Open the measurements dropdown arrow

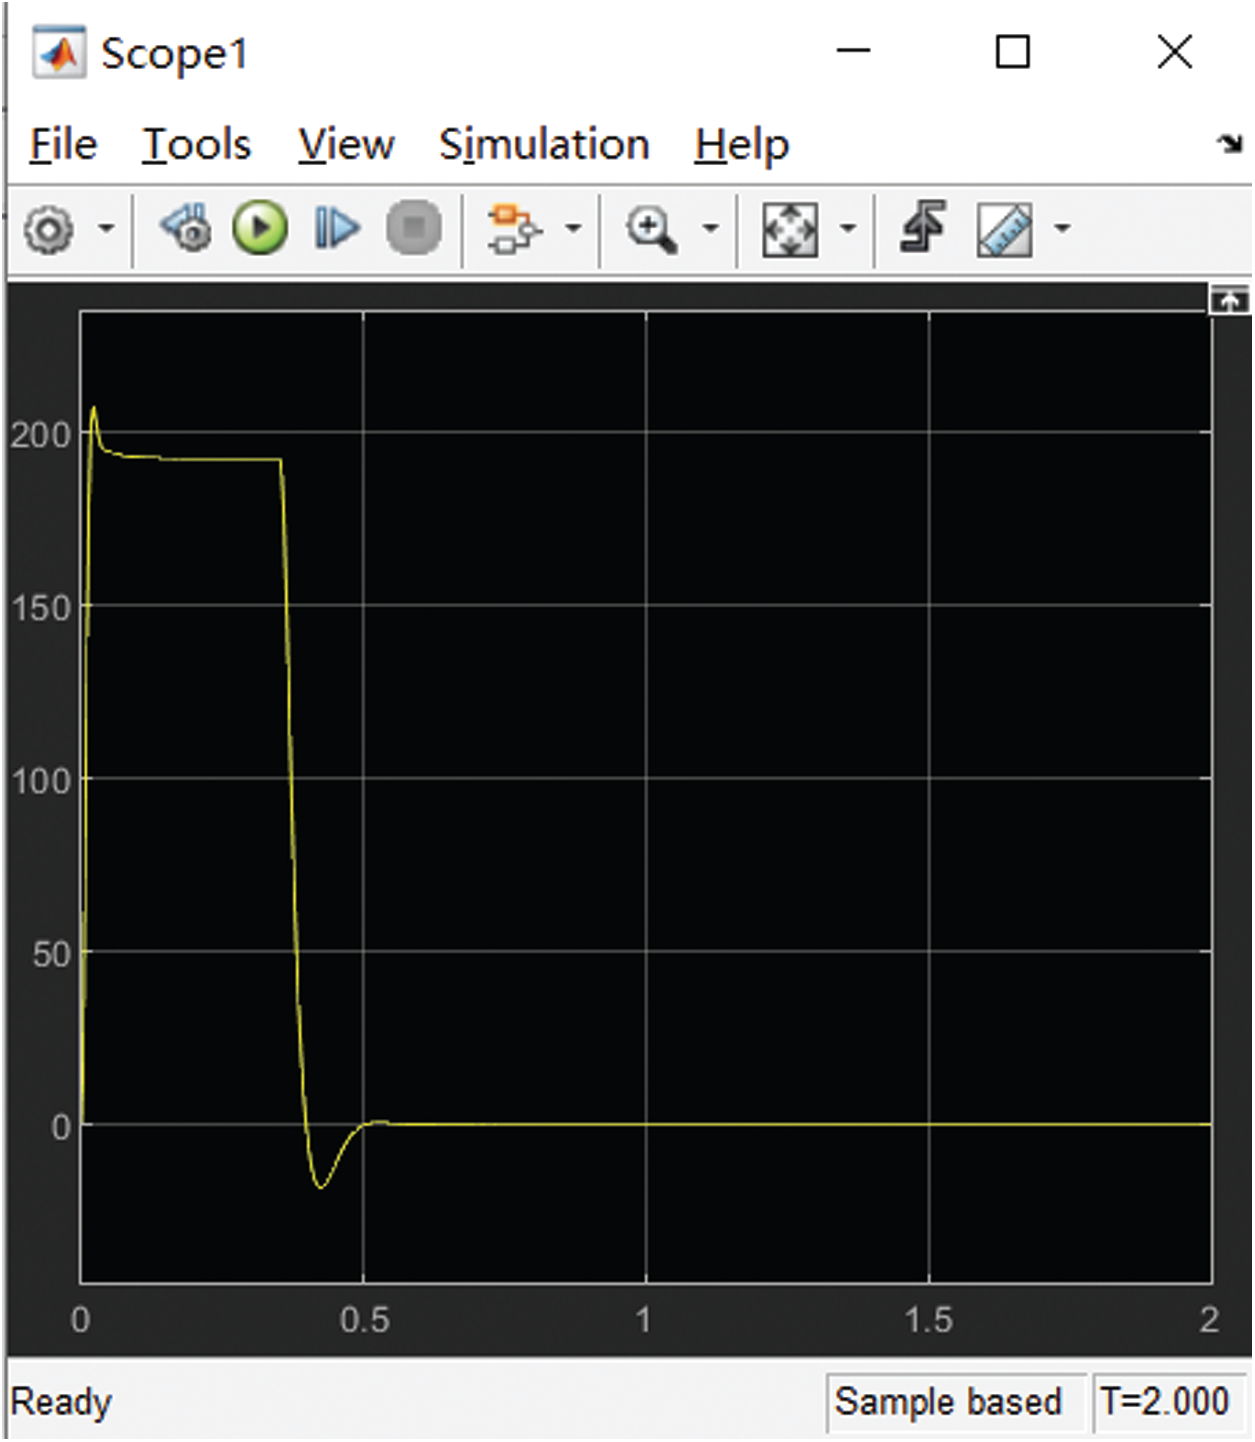pyautogui.click(x=1063, y=229)
